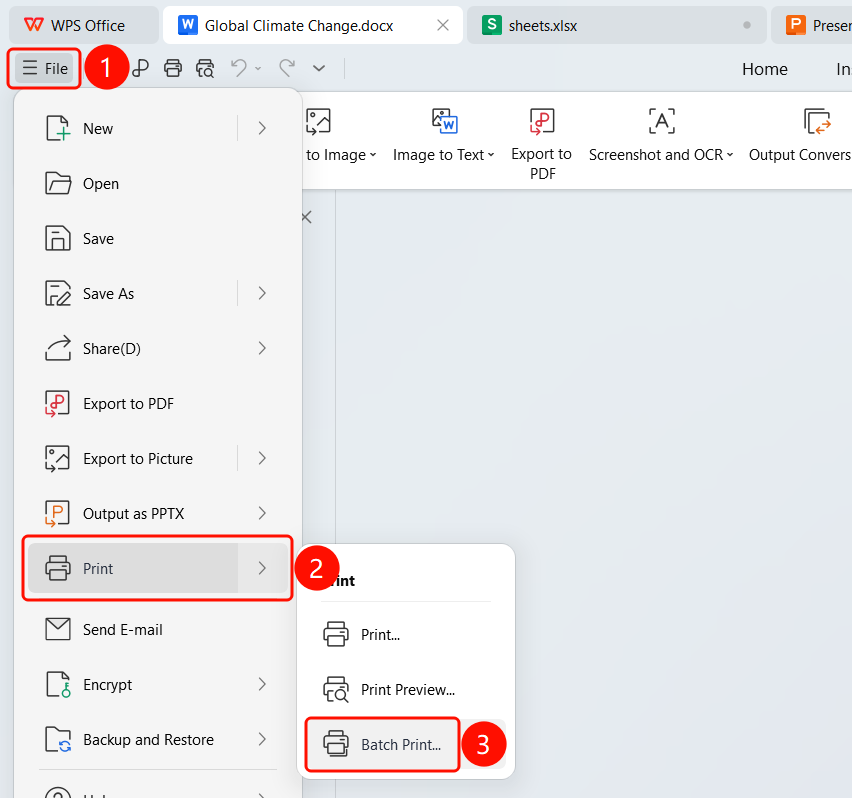
Task: Open the undo history dropdown arrow
Action: click(x=258, y=68)
